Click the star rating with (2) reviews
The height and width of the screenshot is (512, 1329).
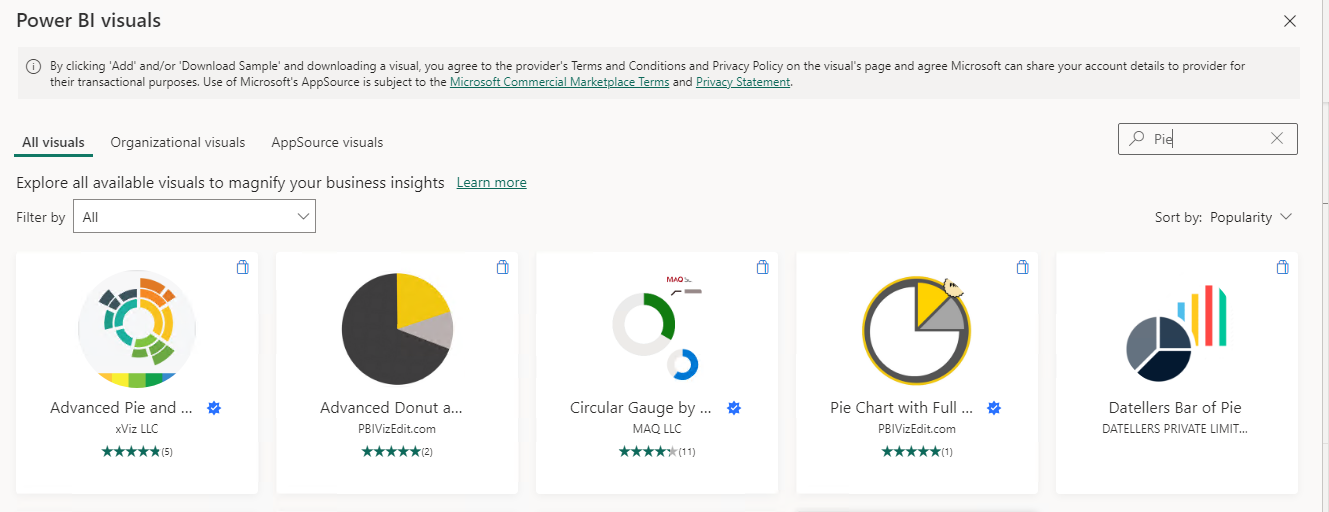tap(397, 452)
